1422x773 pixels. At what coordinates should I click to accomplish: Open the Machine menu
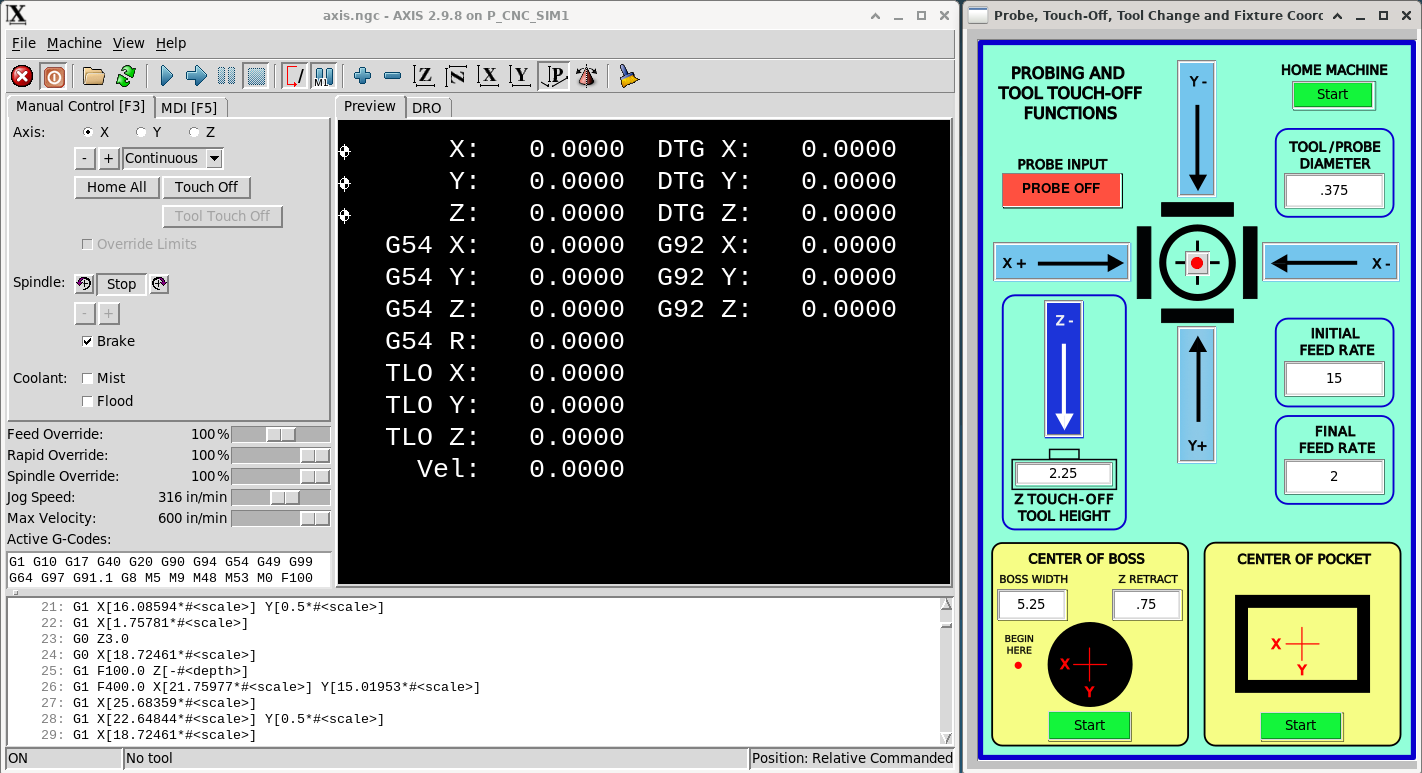74,43
